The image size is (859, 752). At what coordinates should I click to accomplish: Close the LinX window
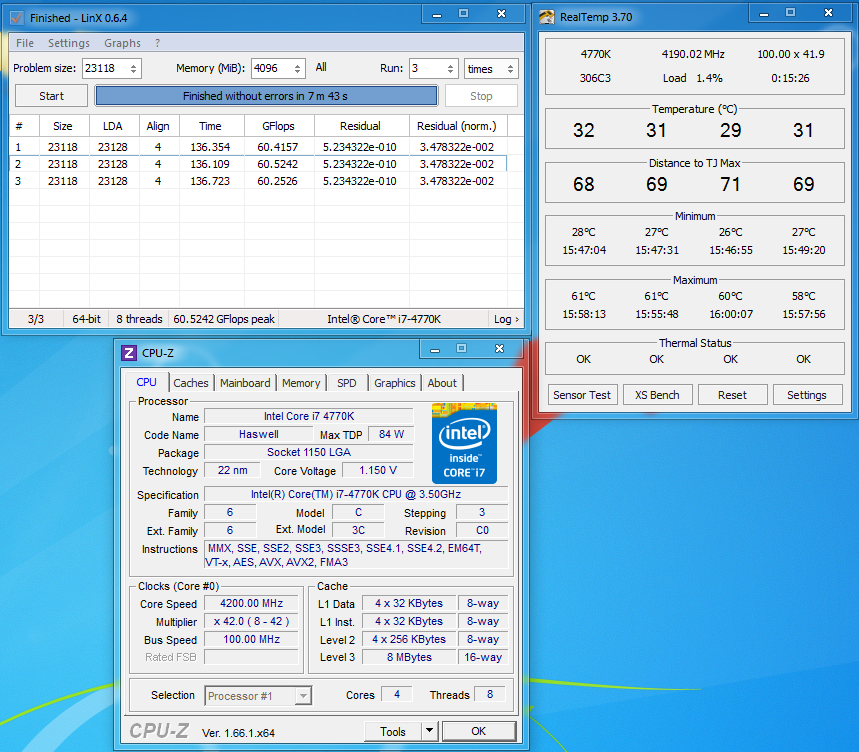pyautogui.click(x=501, y=14)
